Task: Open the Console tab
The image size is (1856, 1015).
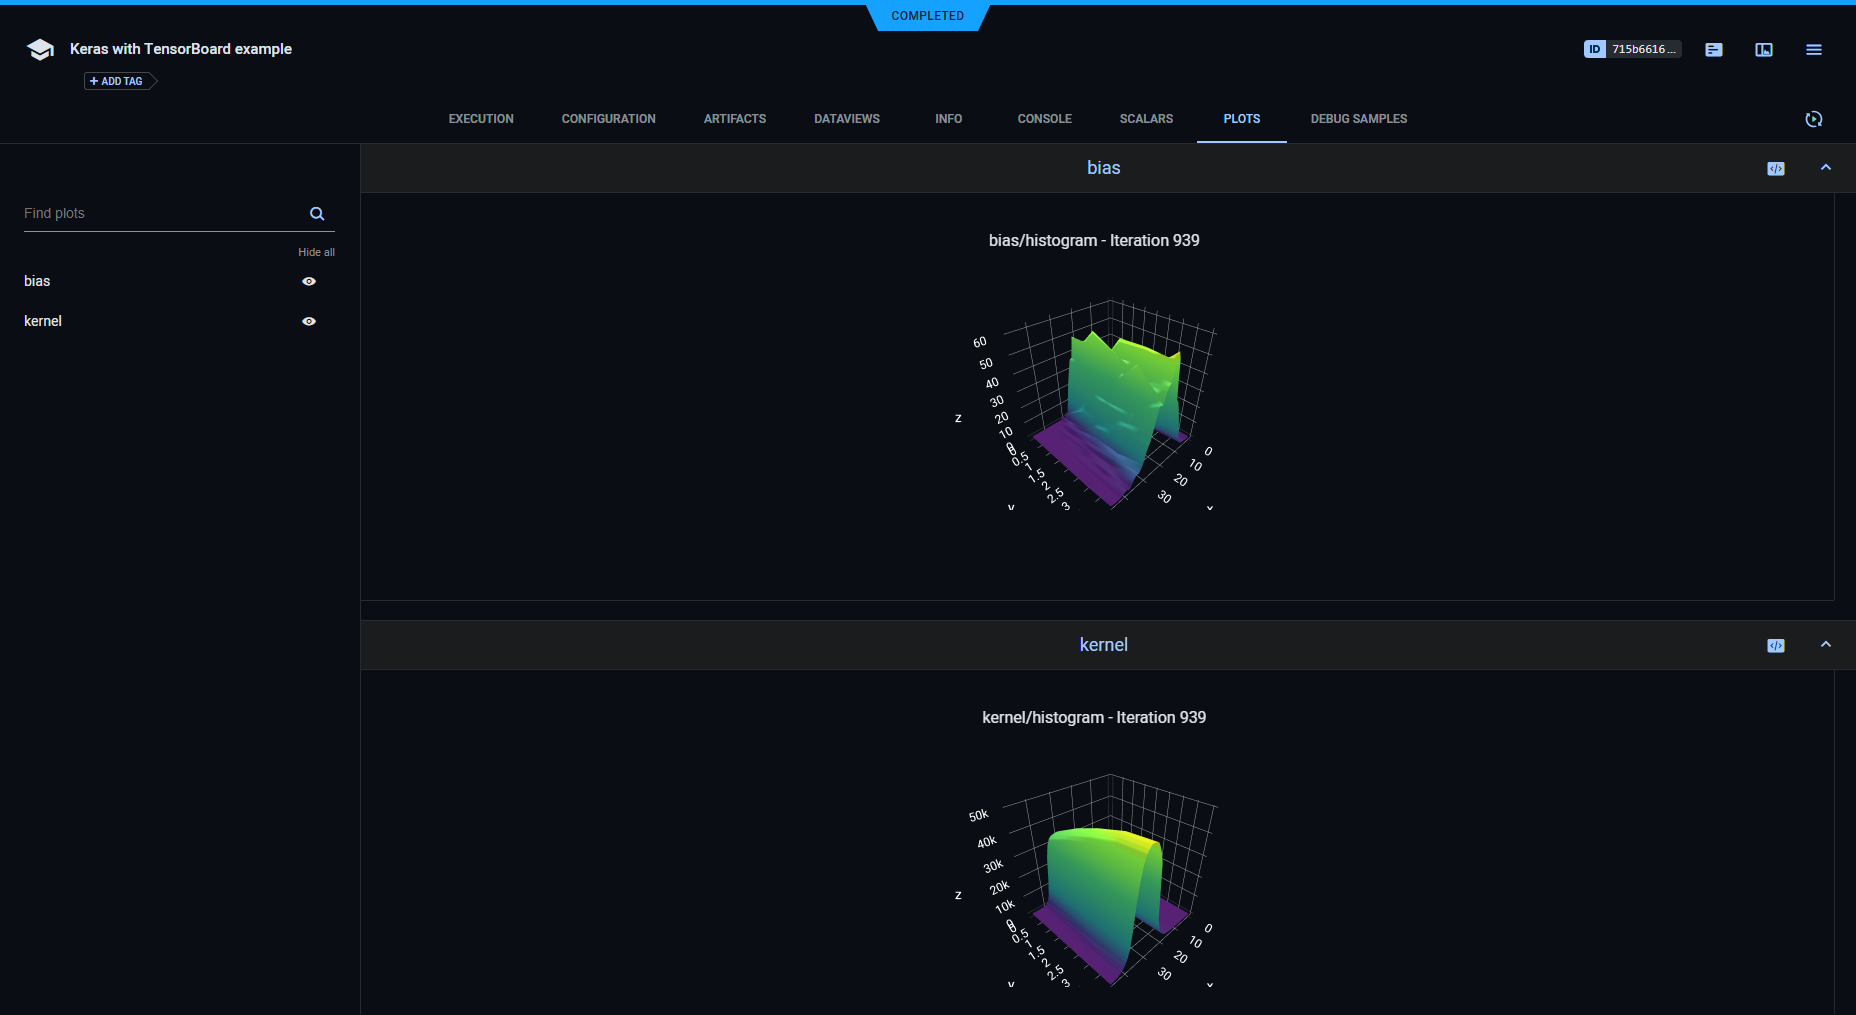Action: (1044, 119)
